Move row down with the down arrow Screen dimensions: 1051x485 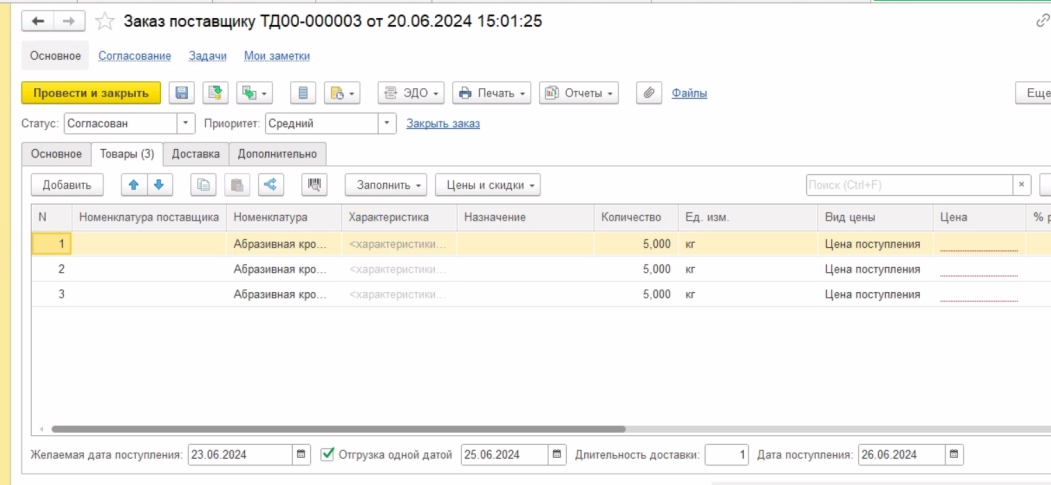point(158,185)
